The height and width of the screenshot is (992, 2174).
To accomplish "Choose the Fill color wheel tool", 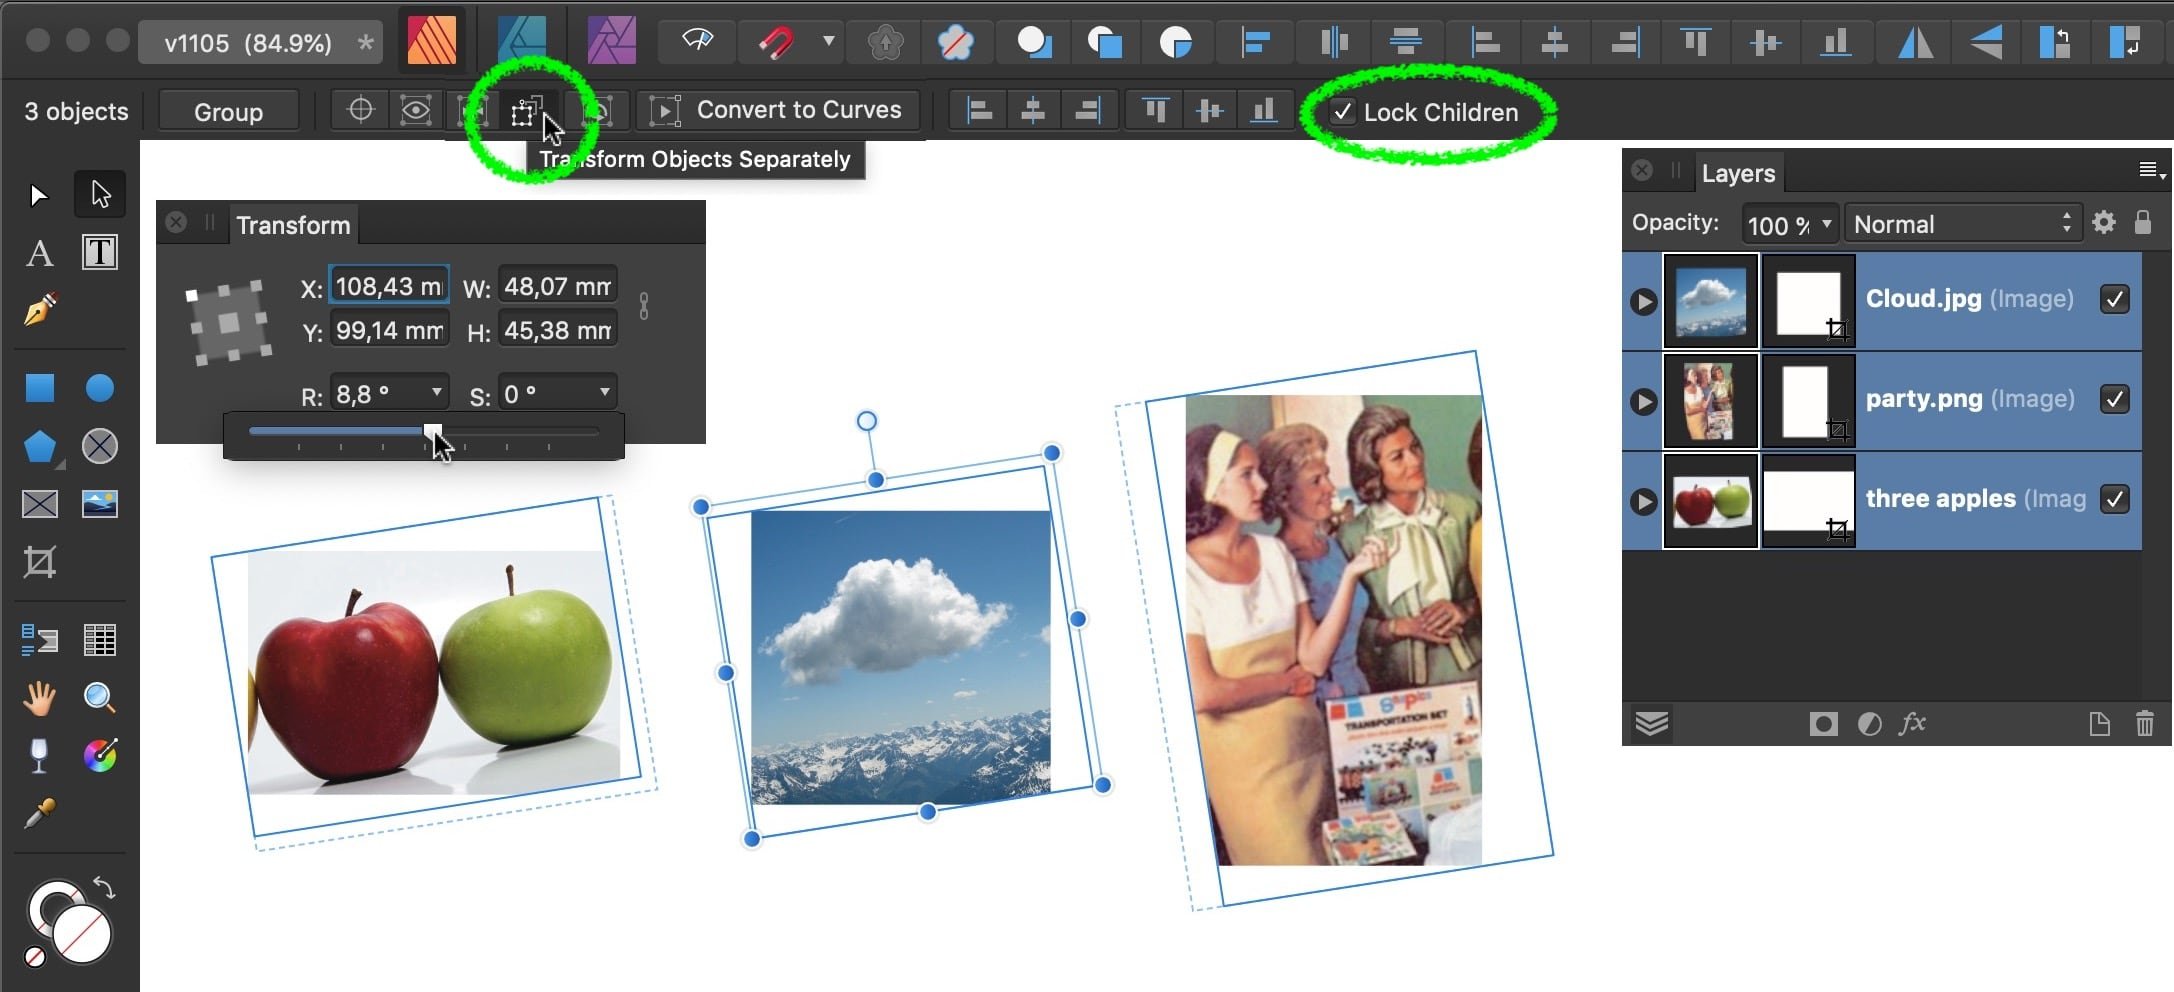I will [100, 756].
